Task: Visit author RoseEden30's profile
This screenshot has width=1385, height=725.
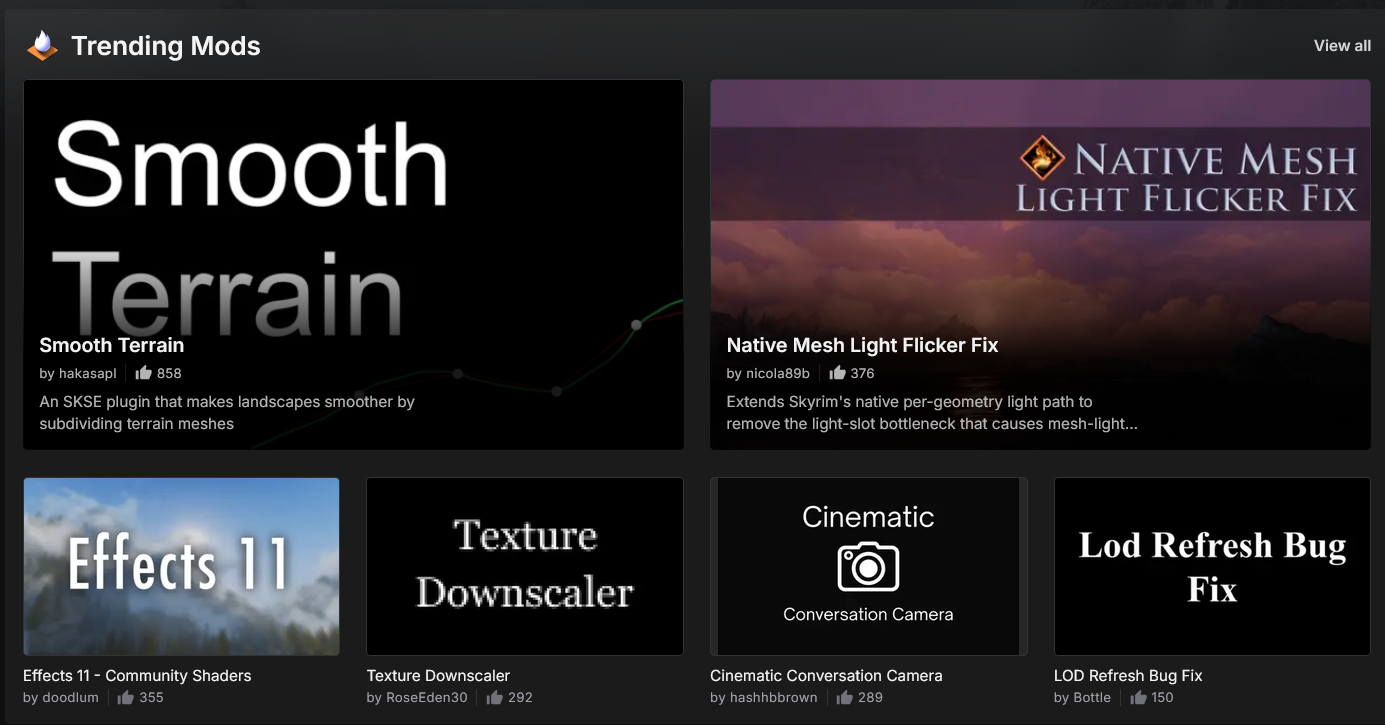Action: point(427,698)
